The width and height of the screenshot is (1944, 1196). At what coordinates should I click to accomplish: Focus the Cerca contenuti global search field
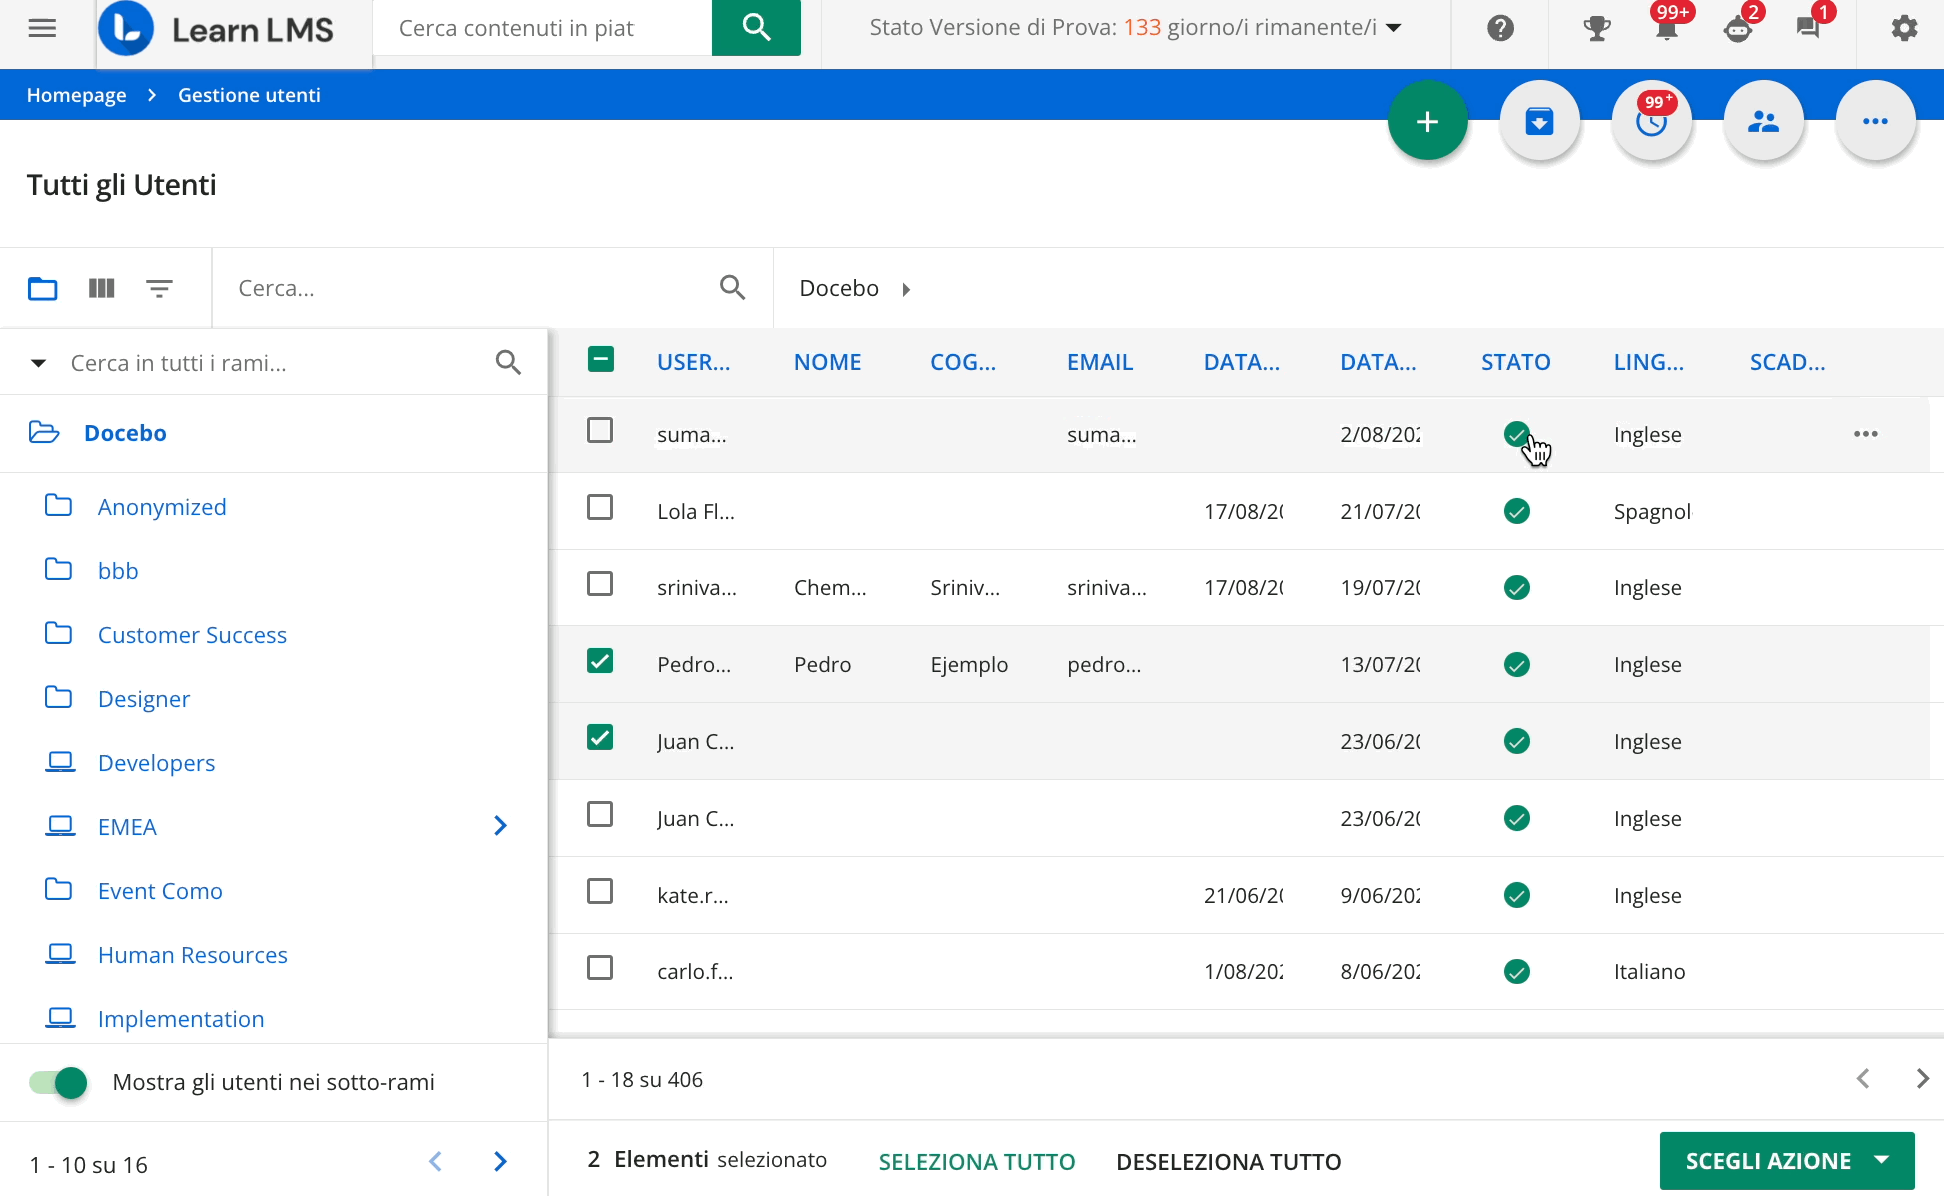pyautogui.click(x=543, y=28)
